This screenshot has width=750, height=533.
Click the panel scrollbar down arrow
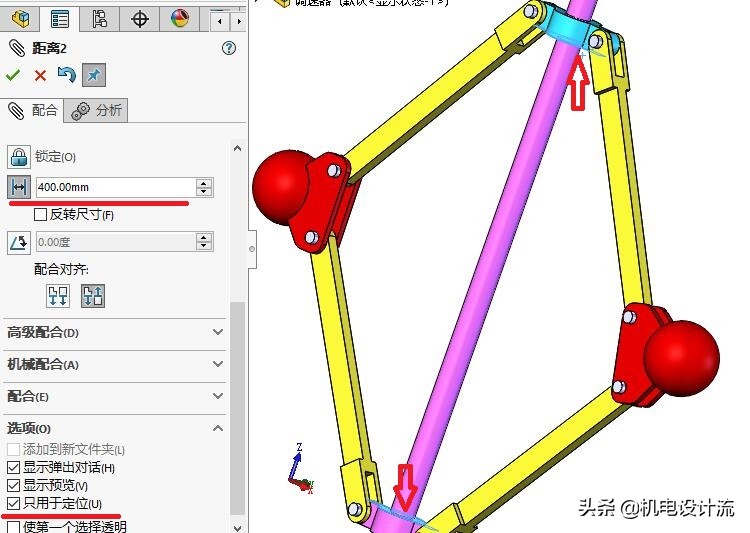click(237, 527)
